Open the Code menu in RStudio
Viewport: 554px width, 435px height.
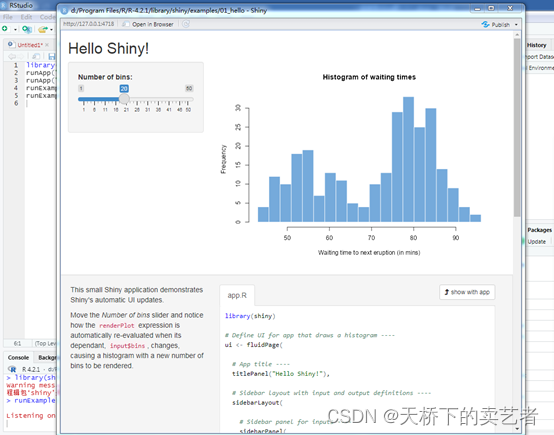click(x=47, y=17)
